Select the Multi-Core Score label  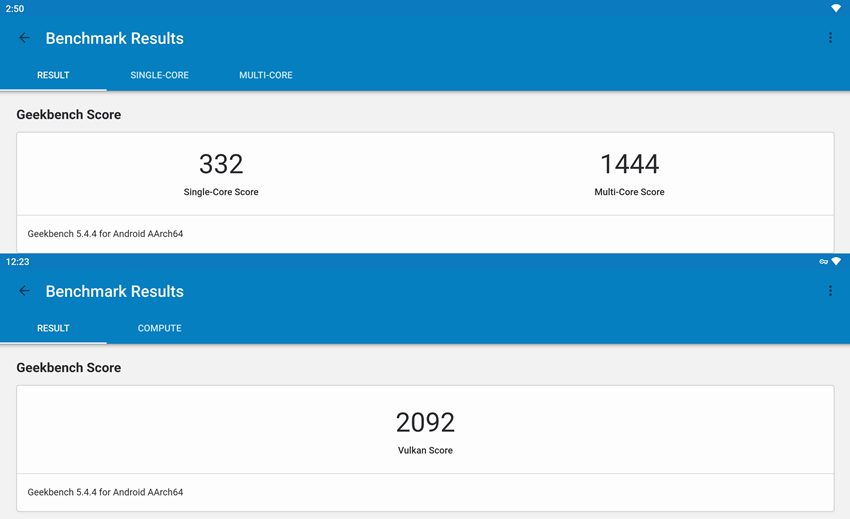pos(629,192)
